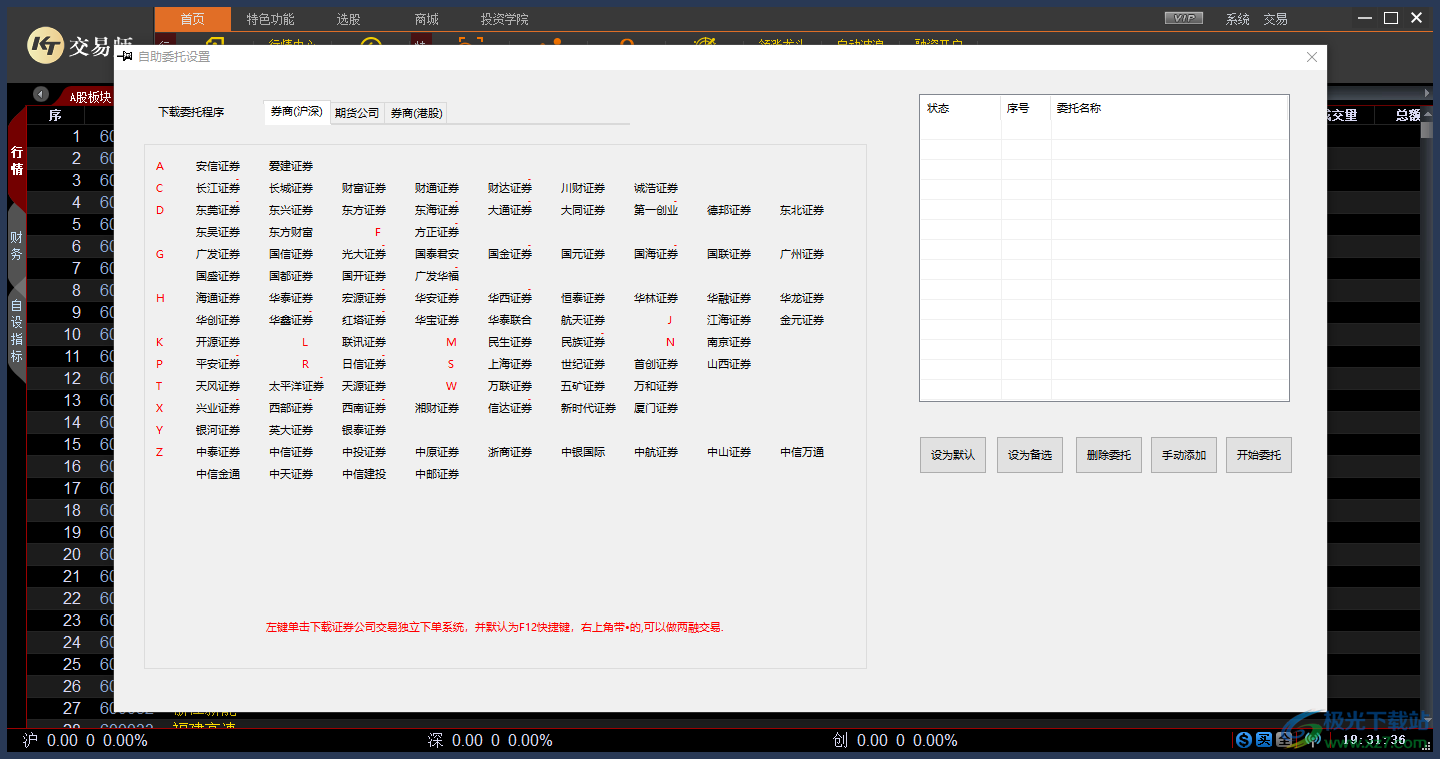Click the grey 全 status bar icon

1284,740
